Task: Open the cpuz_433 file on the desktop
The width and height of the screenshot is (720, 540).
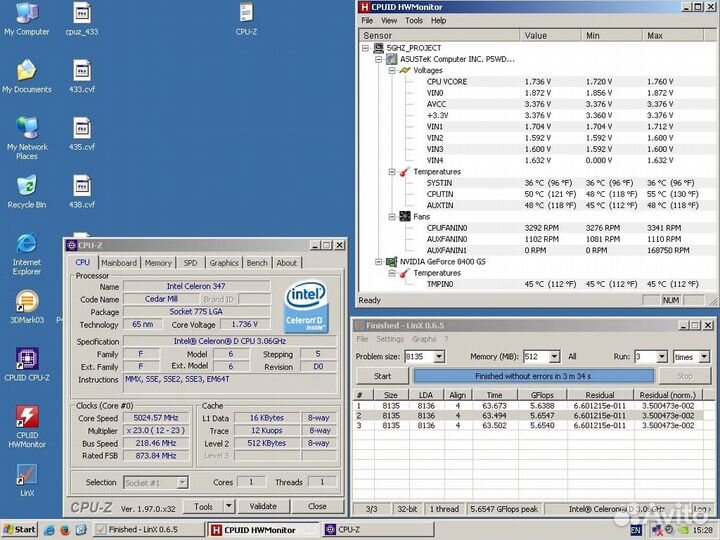Action: coord(81,13)
